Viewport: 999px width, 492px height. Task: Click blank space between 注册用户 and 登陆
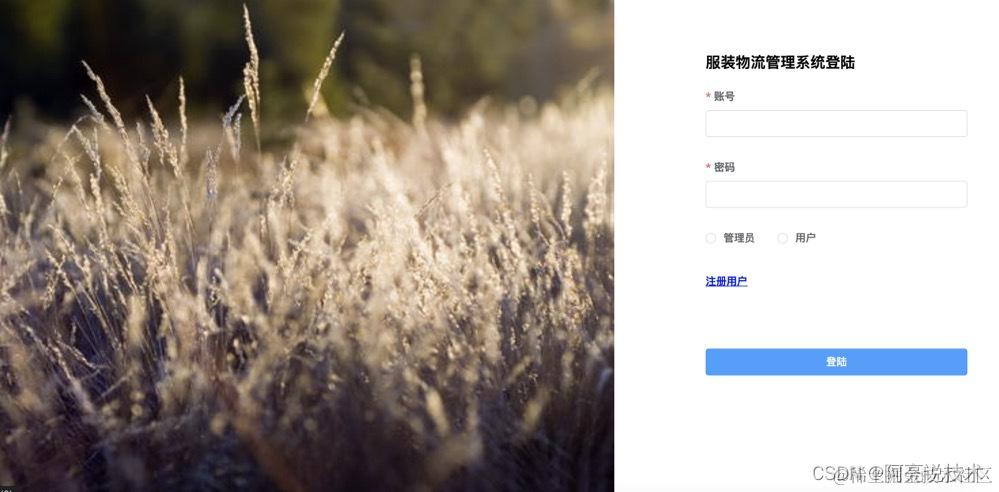click(836, 319)
